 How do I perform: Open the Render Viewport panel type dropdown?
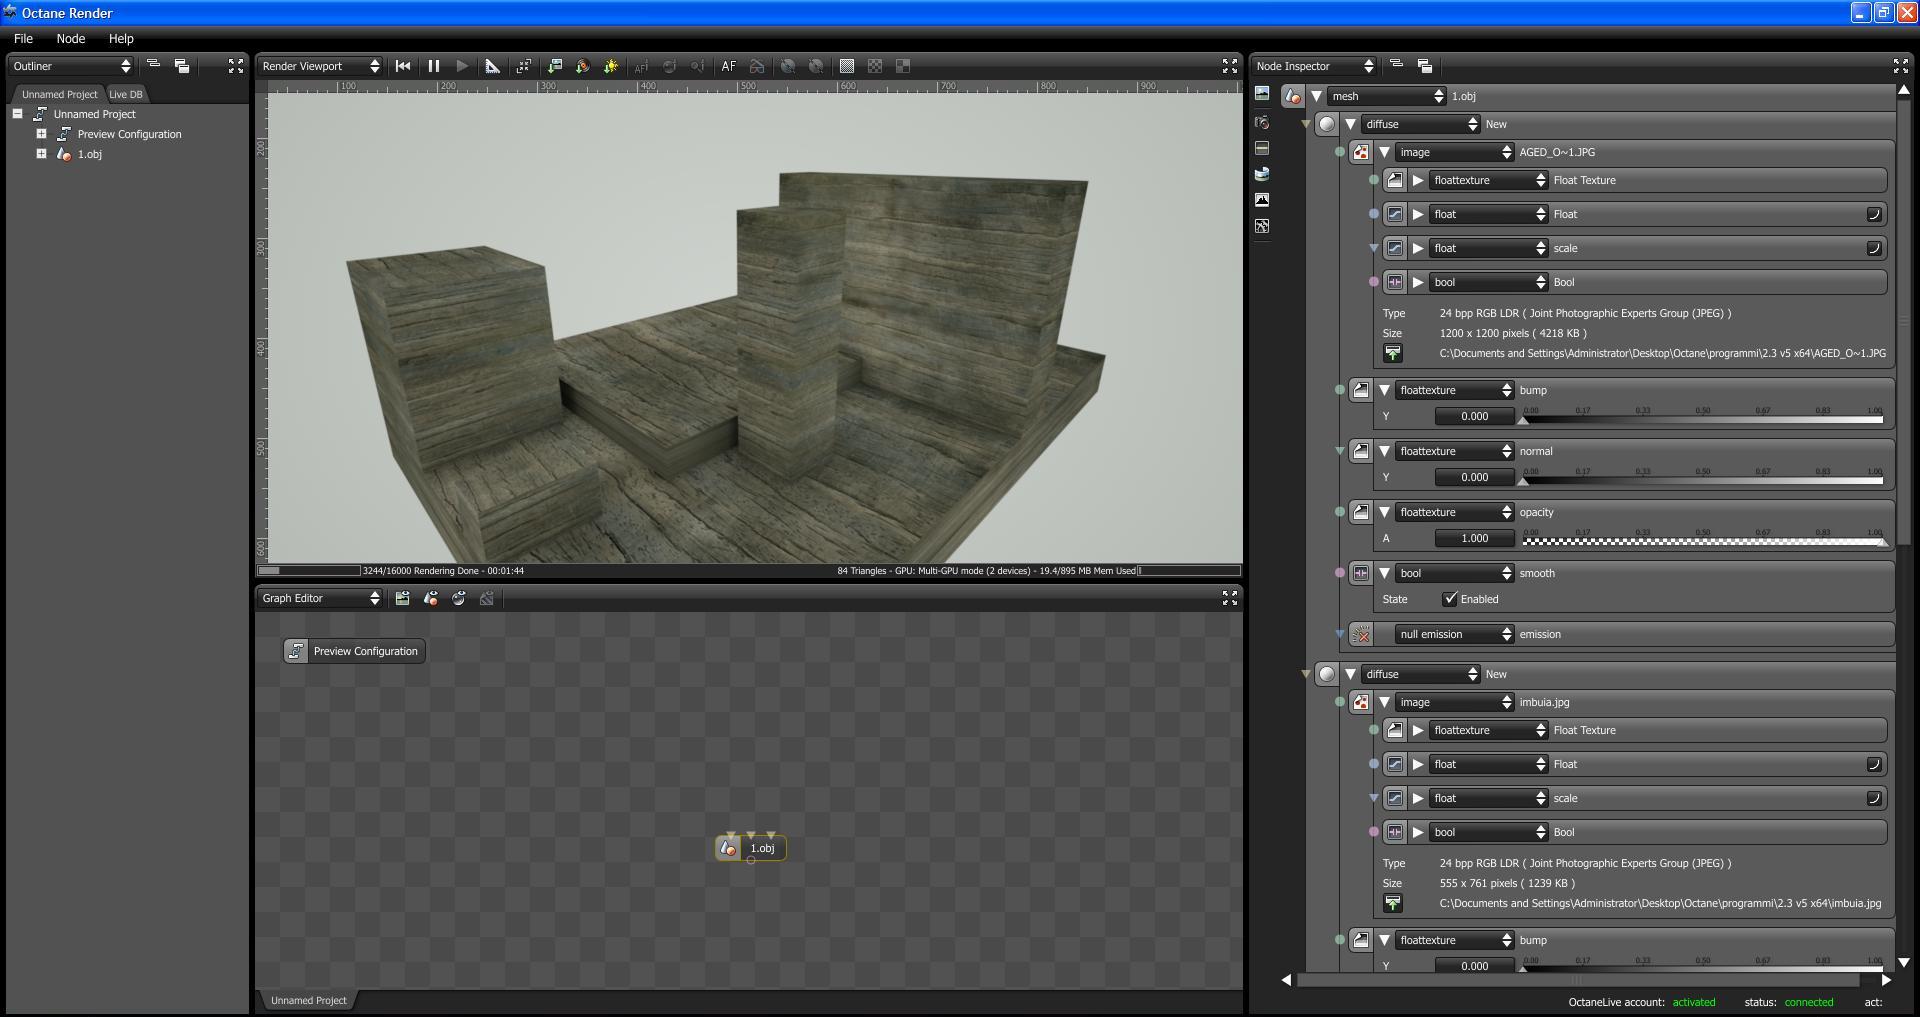click(x=320, y=66)
